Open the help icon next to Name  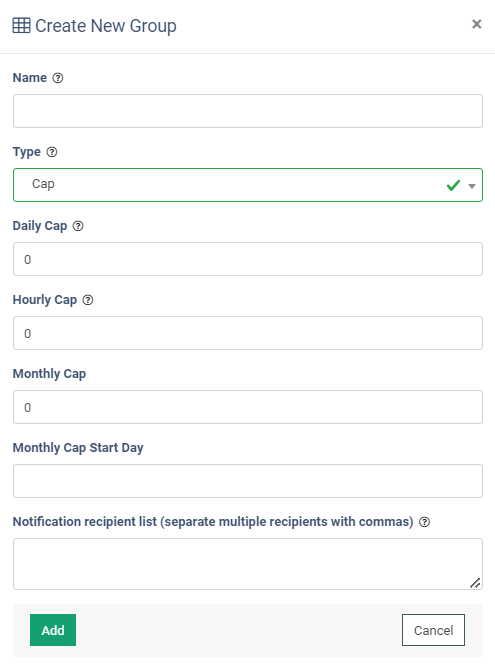coord(58,78)
